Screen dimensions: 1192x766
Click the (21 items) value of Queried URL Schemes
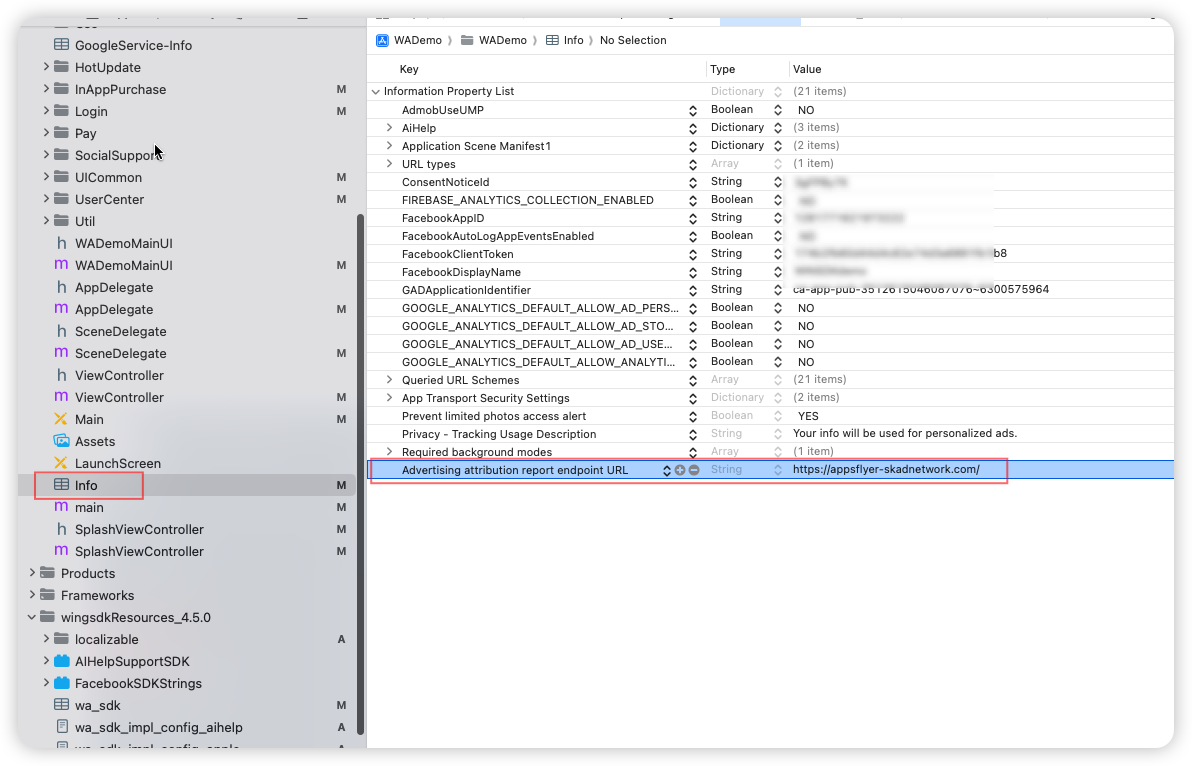click(x=820, y=379)
